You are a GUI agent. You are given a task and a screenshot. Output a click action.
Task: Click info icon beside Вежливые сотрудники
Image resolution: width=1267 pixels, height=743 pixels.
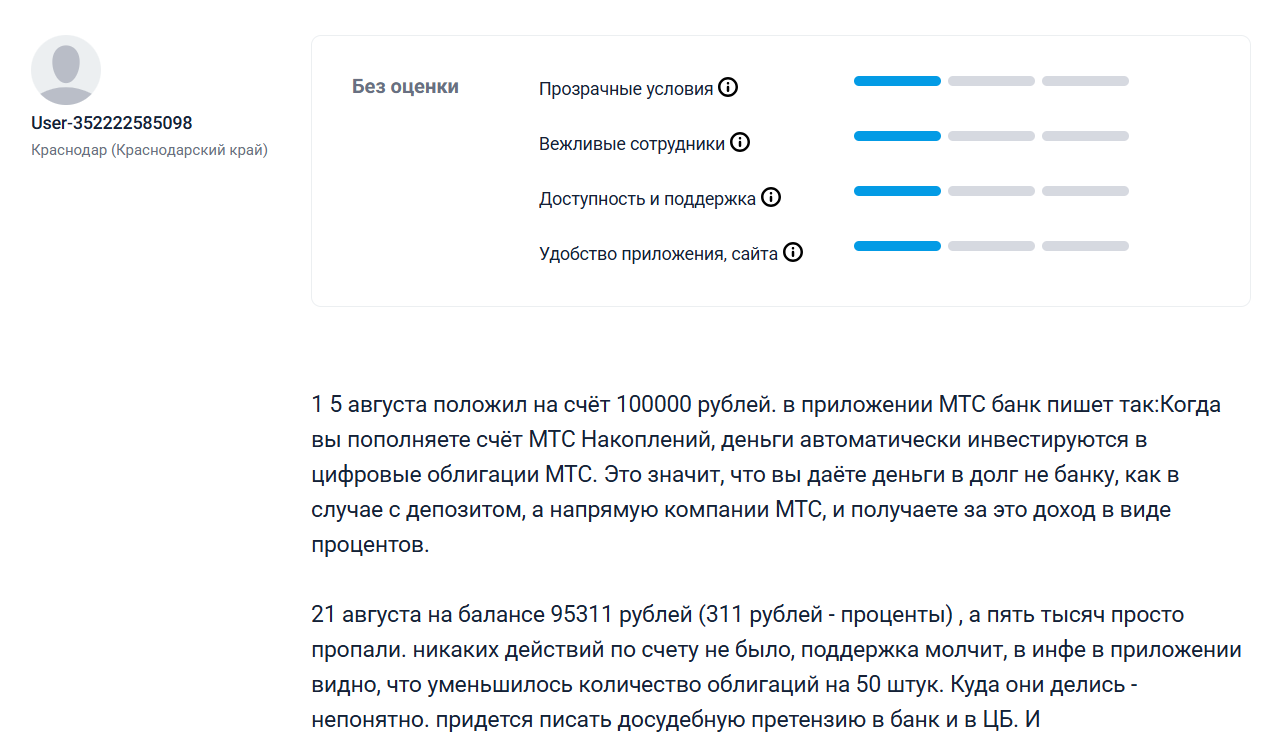click(x=740, y=143)
